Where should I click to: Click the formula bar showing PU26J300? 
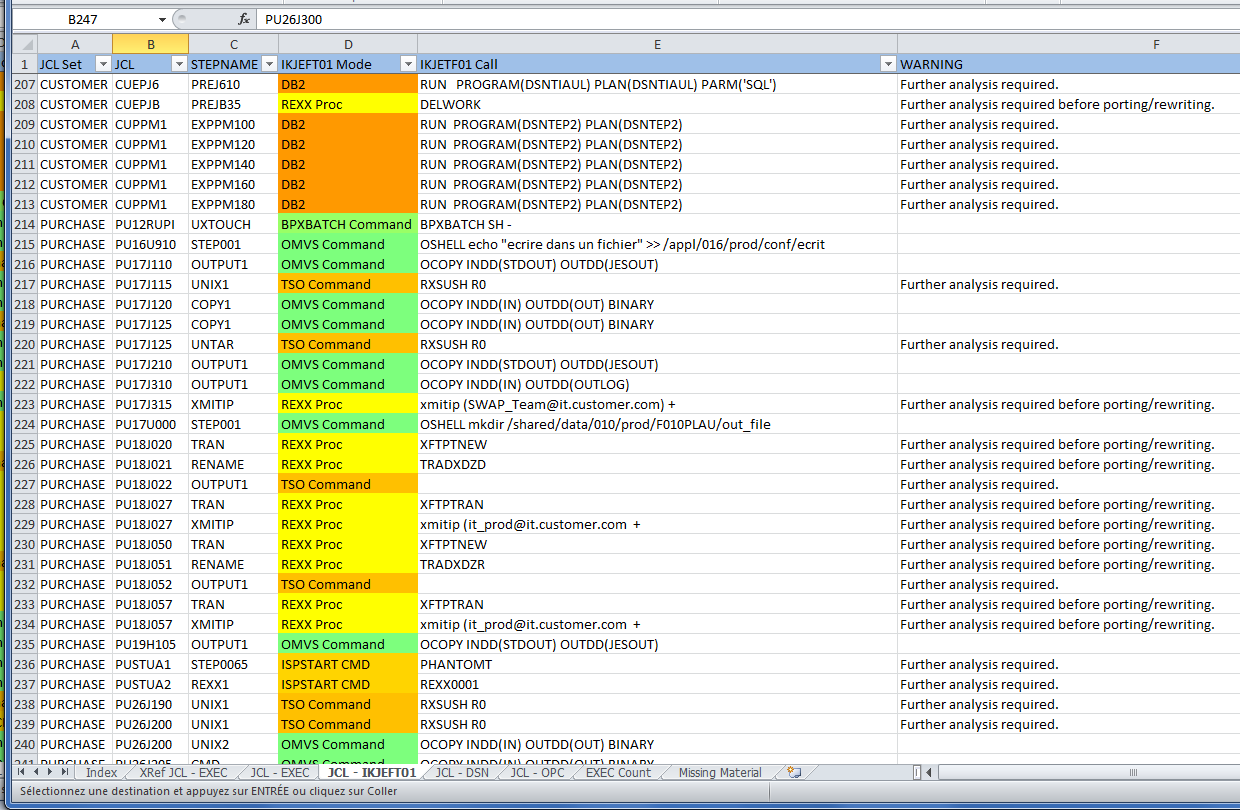700,19
